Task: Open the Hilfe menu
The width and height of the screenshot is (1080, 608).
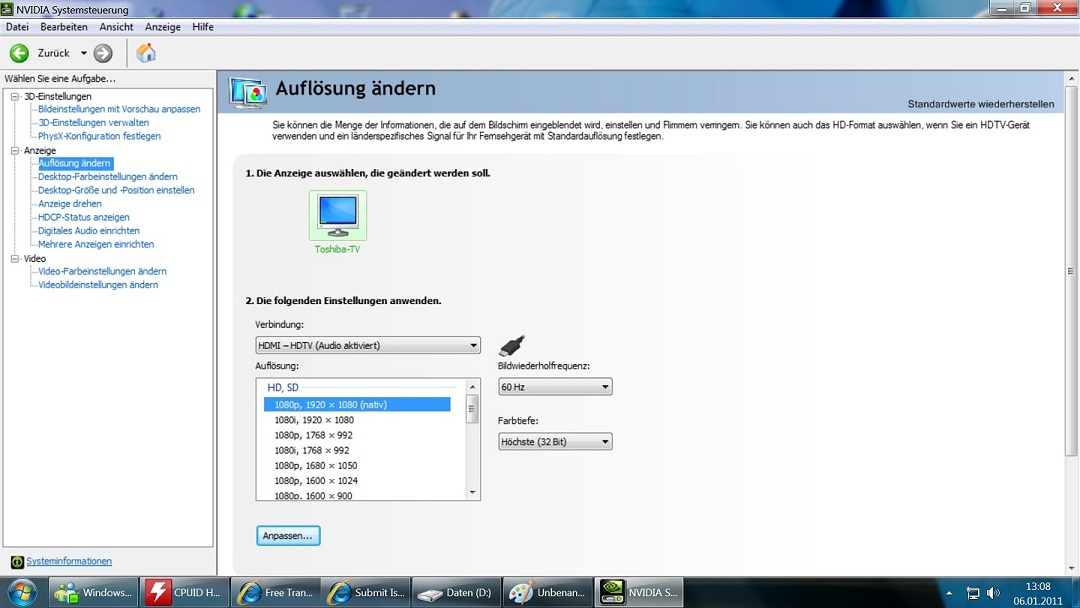Action: click(x=202, y=27)
